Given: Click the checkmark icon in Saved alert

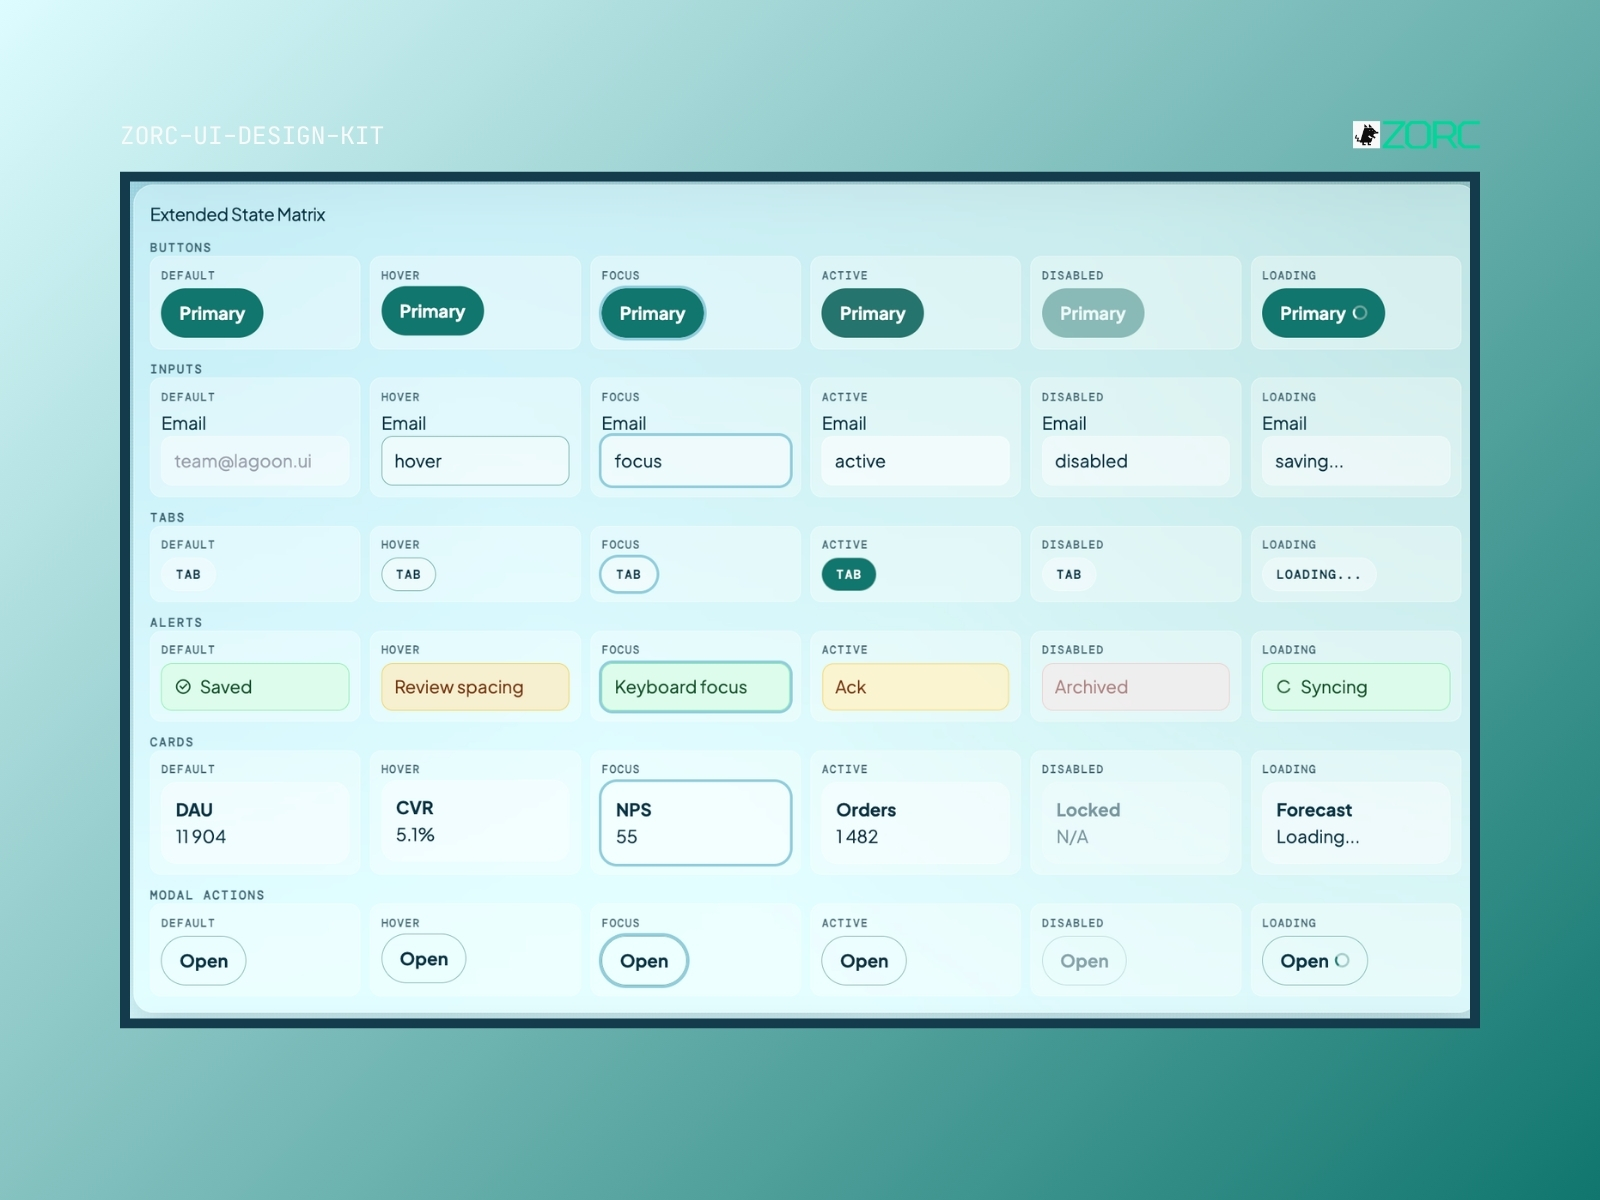Looking at the screenshot, I should click(x=183, y=687).
